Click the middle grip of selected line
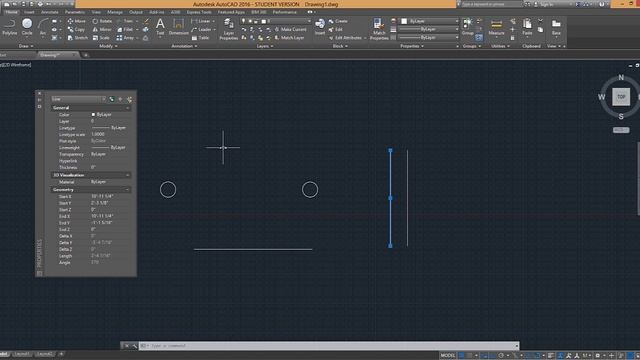The width and height of the screenshot is (640, 360). tap(390, 198)
